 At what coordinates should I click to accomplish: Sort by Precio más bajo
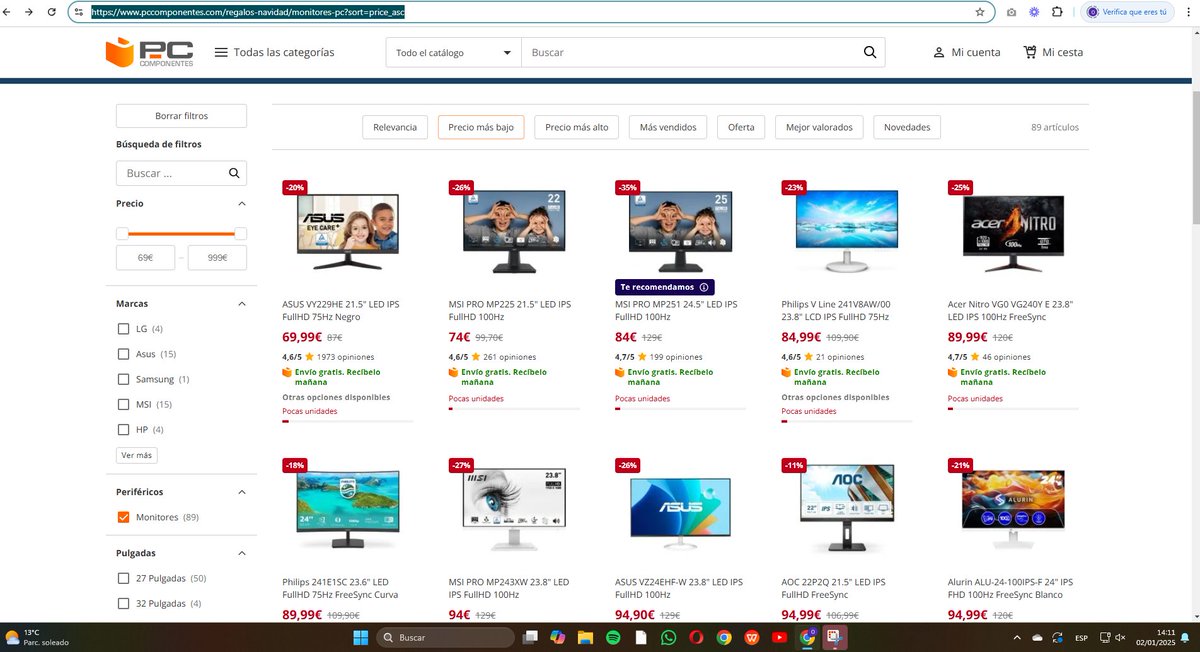pos(481,127)
